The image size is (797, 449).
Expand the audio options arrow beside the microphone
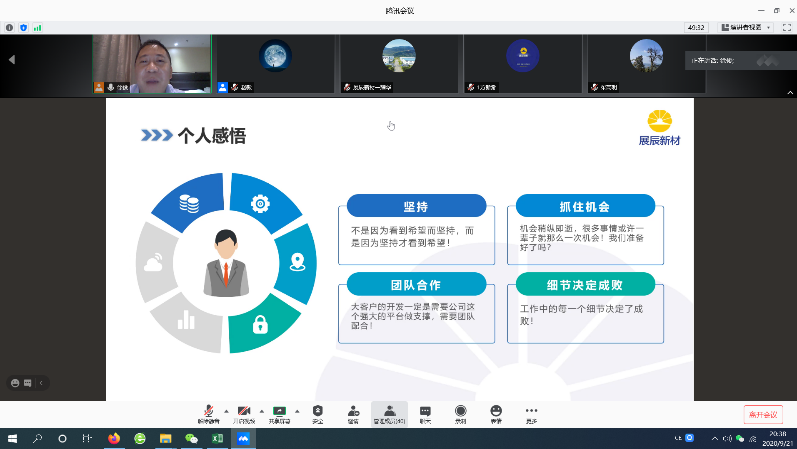226,411
